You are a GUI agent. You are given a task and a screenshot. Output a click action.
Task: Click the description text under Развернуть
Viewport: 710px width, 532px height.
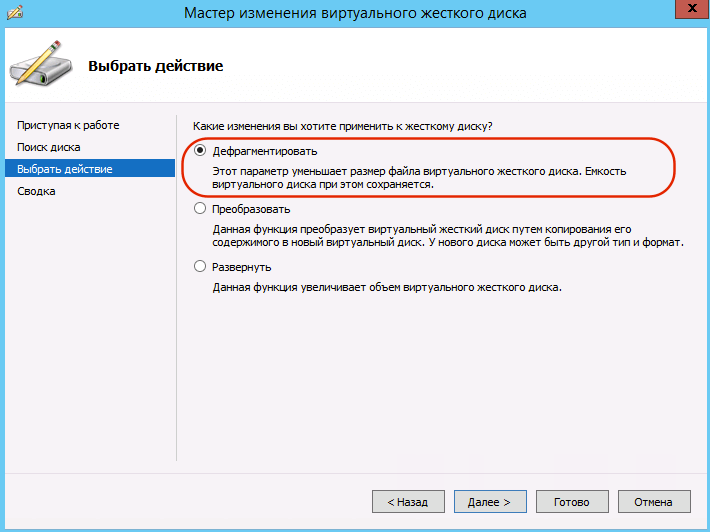point(387,288)
